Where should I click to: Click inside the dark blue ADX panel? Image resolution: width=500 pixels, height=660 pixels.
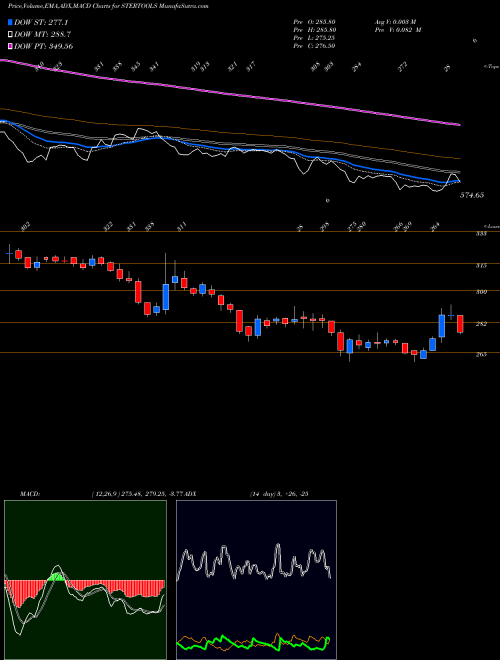[256, 580]
